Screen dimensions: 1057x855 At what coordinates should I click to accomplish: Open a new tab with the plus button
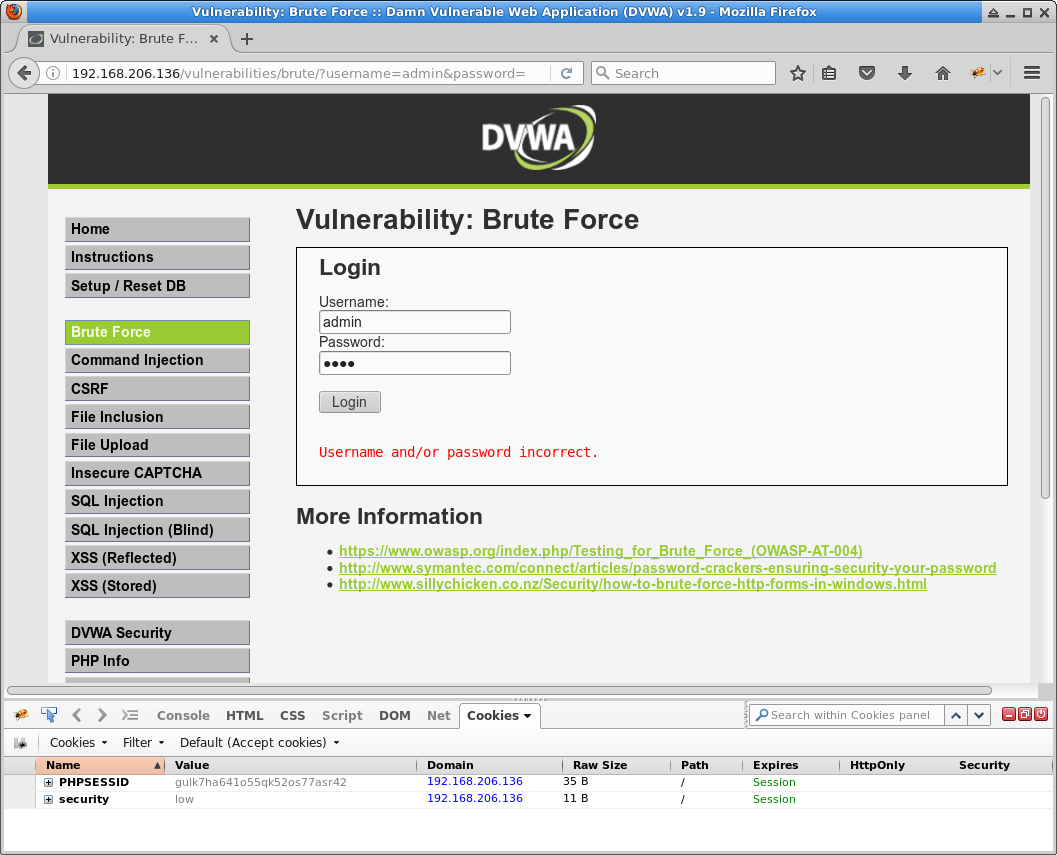coord(247,39)
